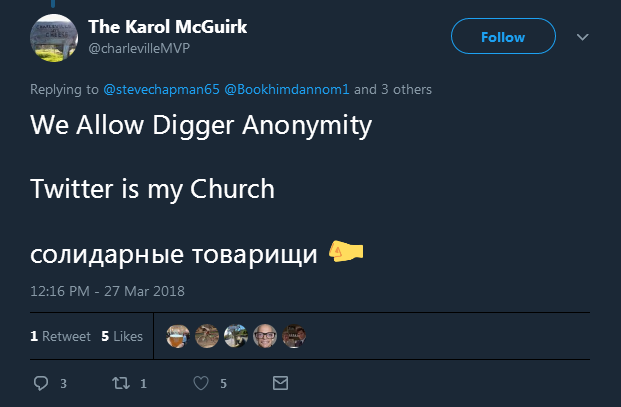
Task: Click the reply speech bubble icon
Action: pos(41,383)
